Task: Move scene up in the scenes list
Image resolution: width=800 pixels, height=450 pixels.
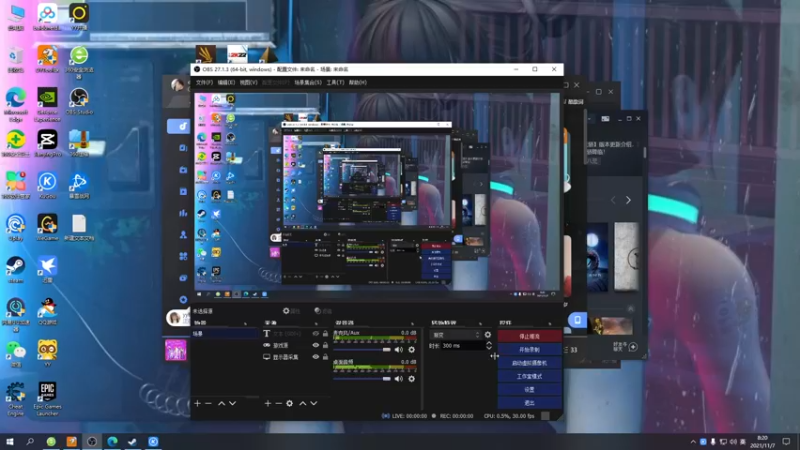Action: coord(221,403)
